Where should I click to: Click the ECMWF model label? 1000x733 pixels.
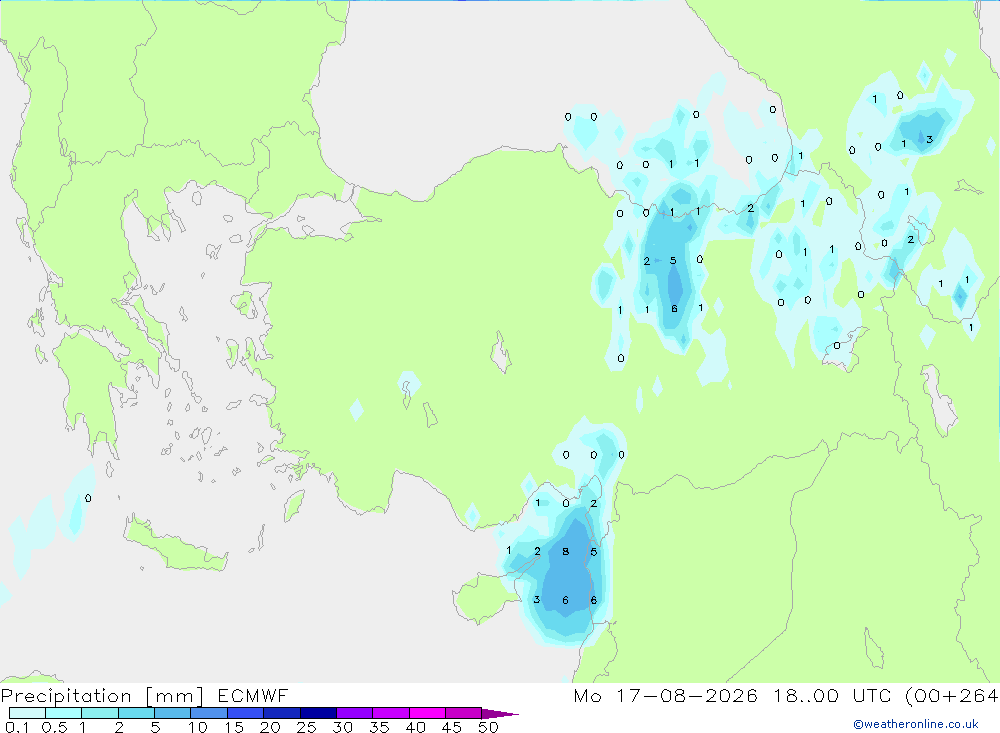[253, 695]
